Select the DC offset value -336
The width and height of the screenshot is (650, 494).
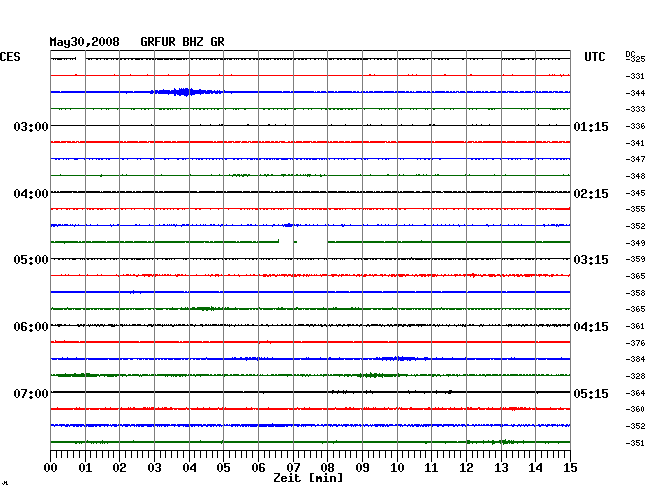pyautogui.click(x=635, y=126)
